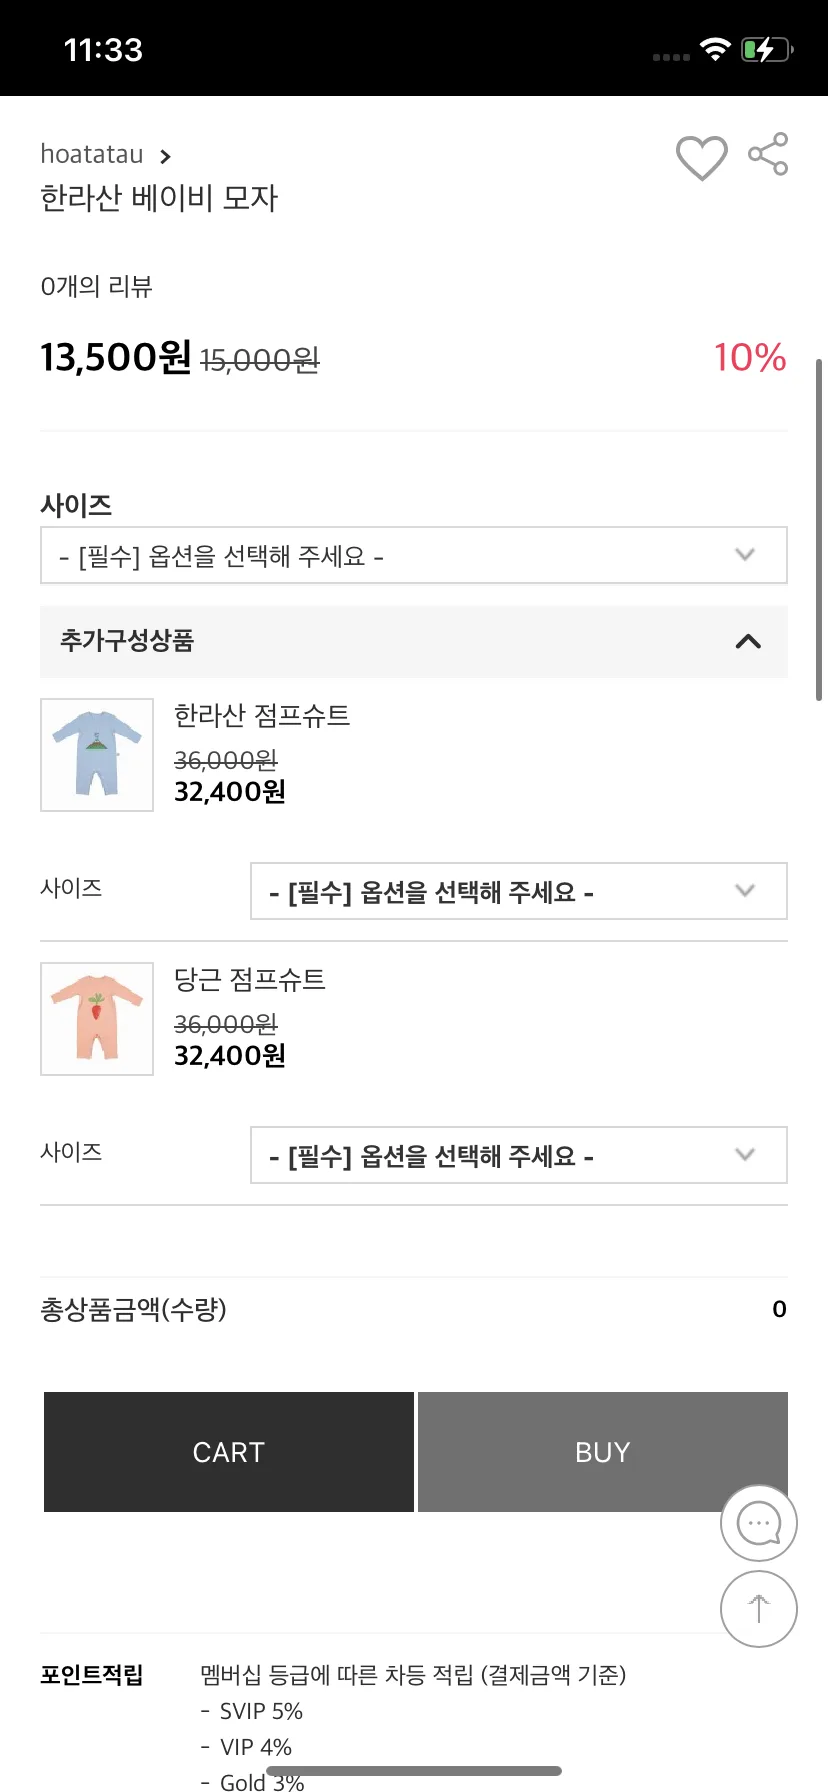This screenshot has width=828, height=1792.
Task: Open size dropdown for 한라산 점프슈트
Action: click(x=519, y=891)
